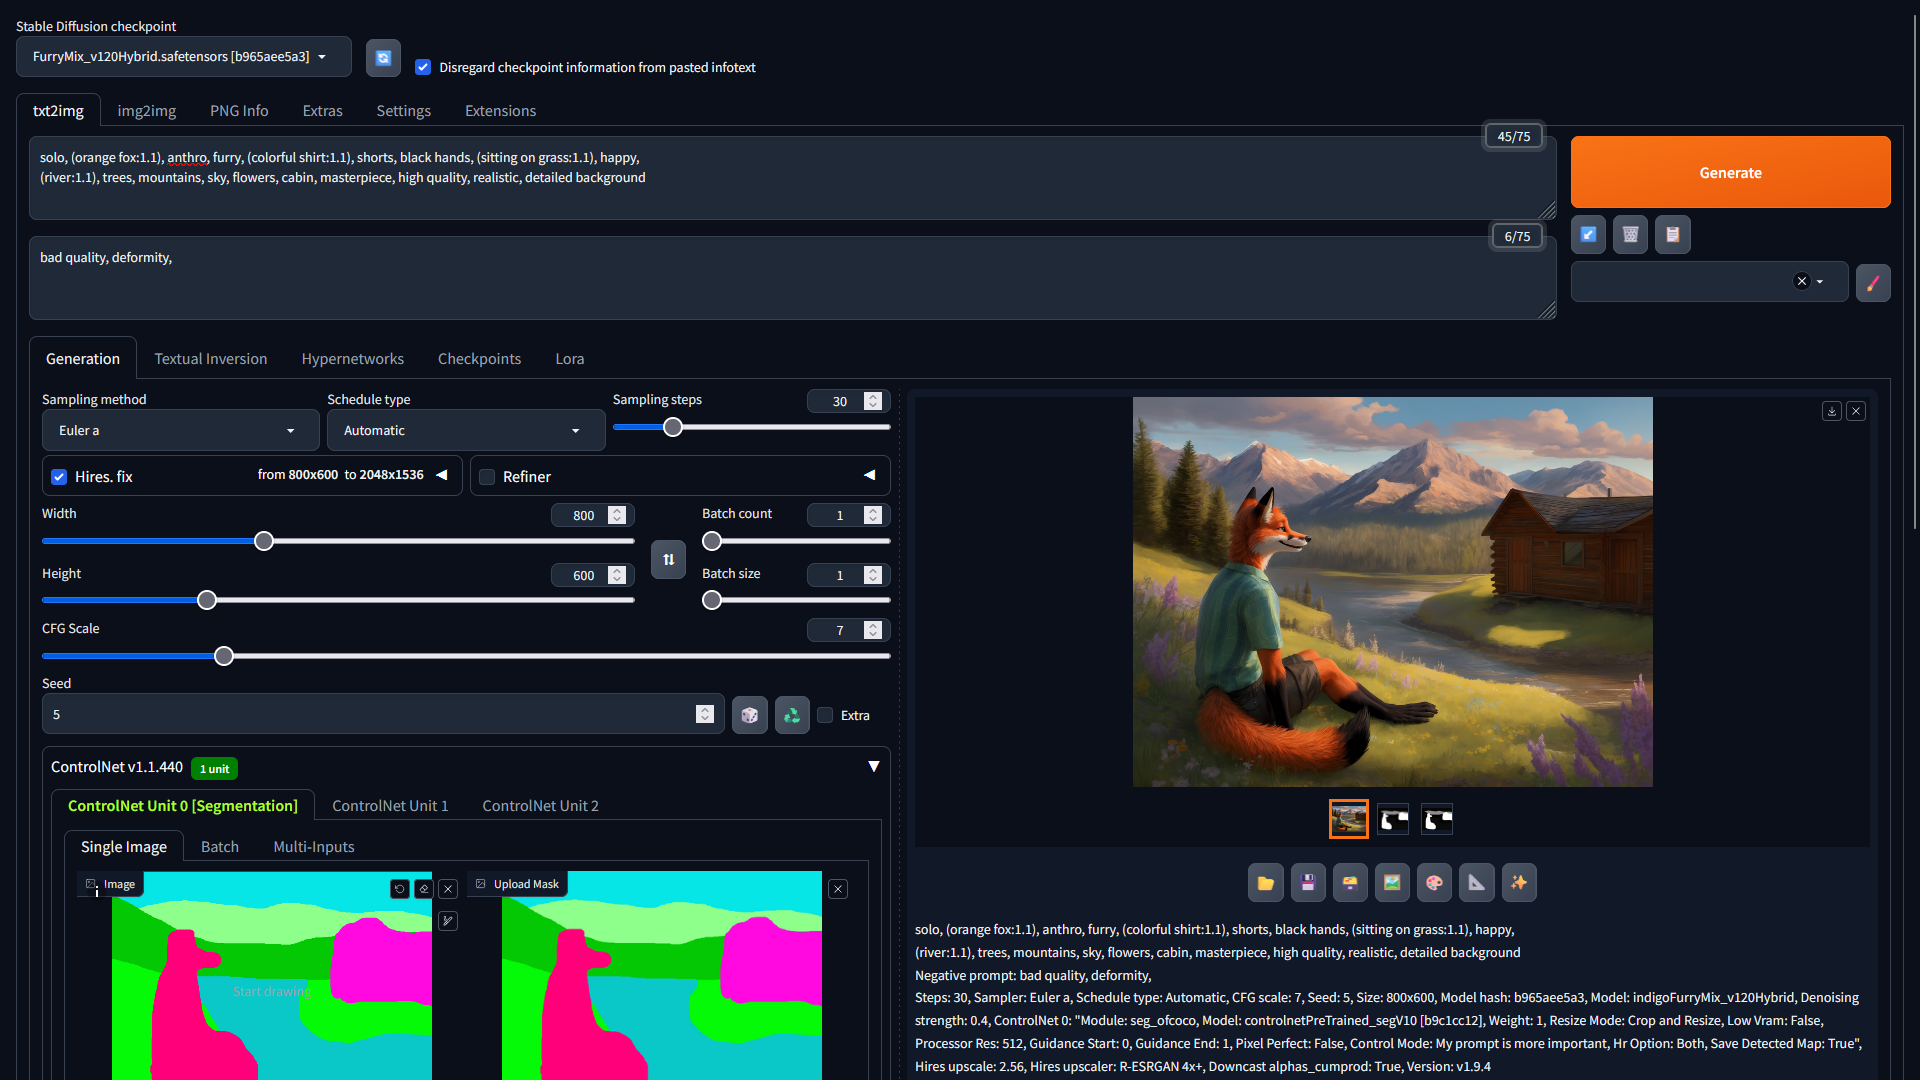Click the swap width and height icon
The height and width of the screenshot is (1080, 1920).
click(668, 560)
